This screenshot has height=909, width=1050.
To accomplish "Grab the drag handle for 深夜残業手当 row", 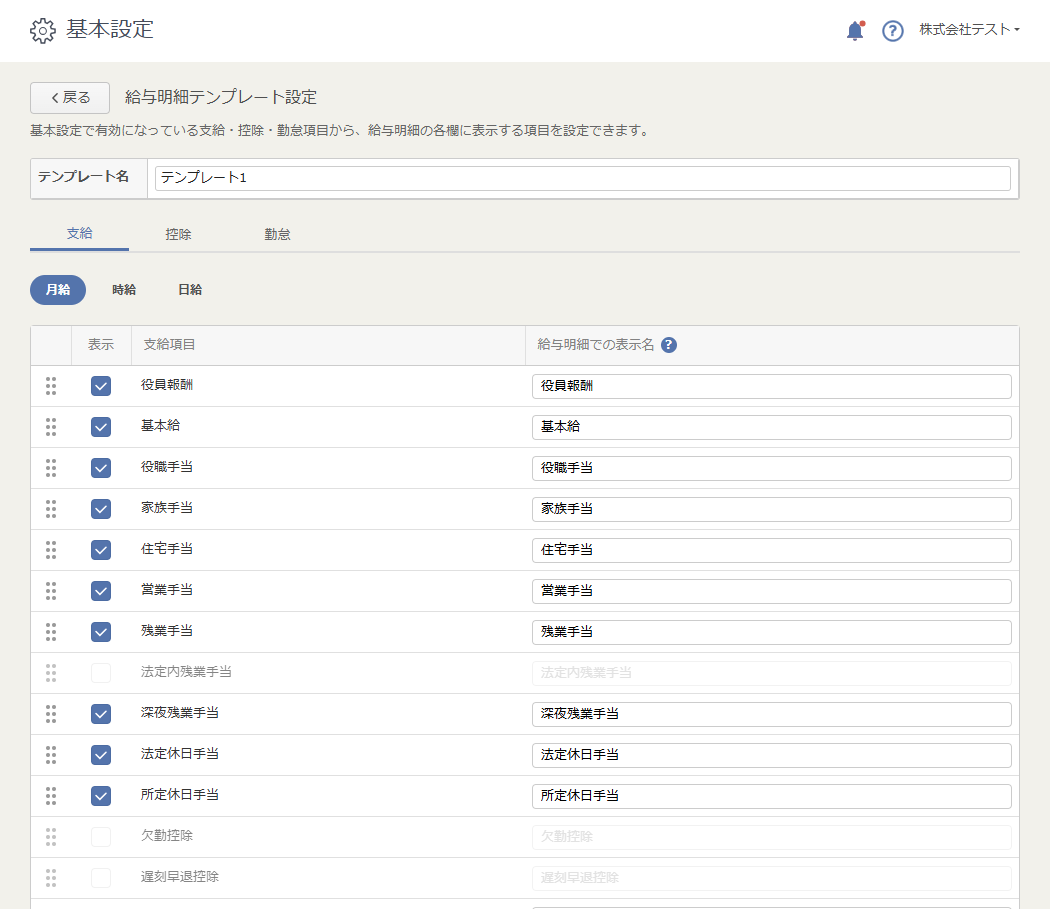I will click(51, 714).
